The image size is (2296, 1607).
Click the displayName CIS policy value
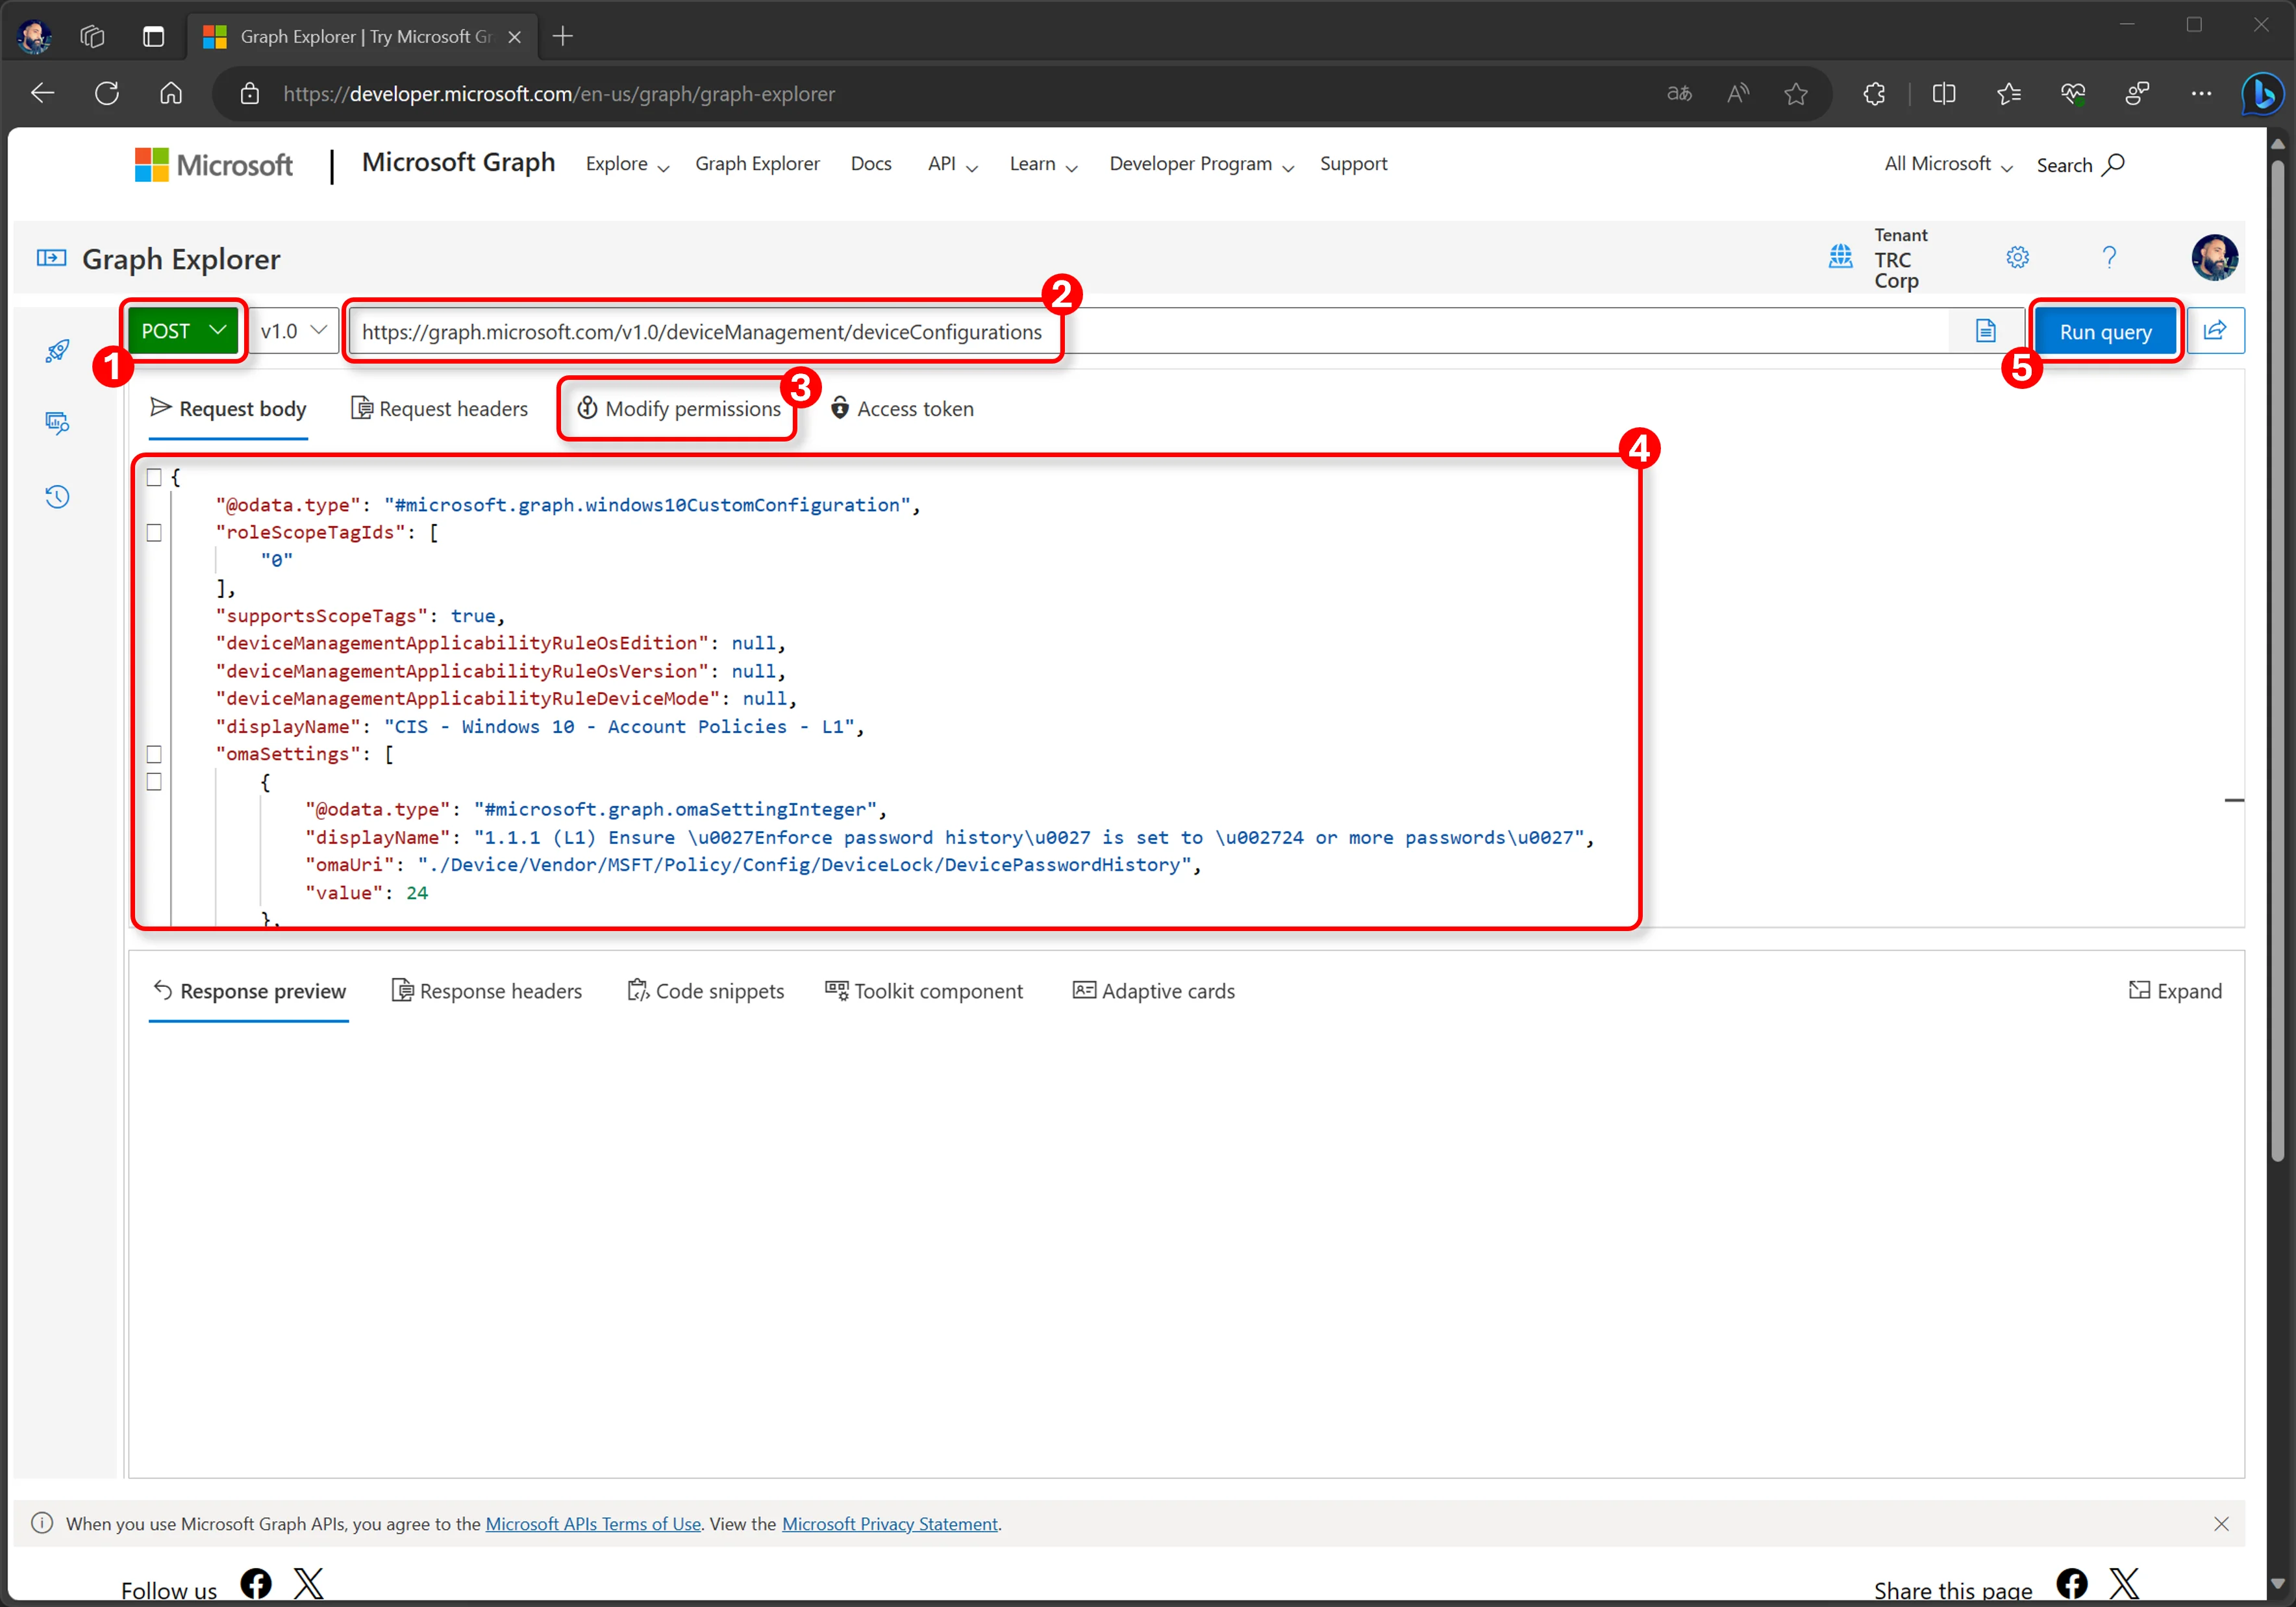pyautogui.click(x=619, y=727)
